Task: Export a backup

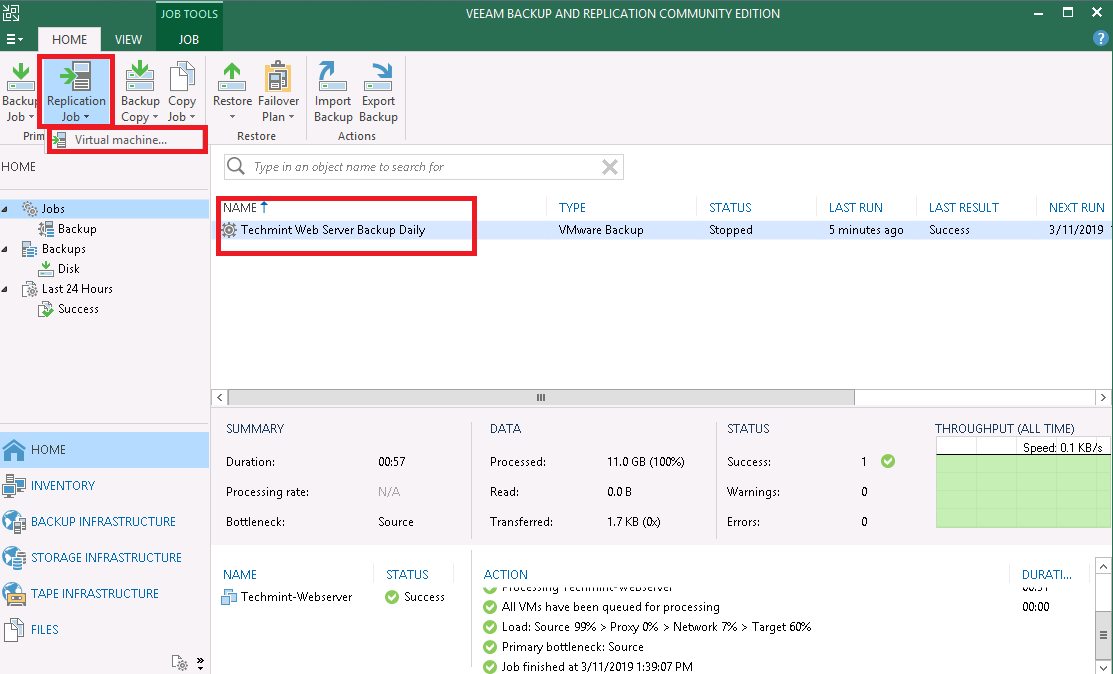Action: [378, 90]
